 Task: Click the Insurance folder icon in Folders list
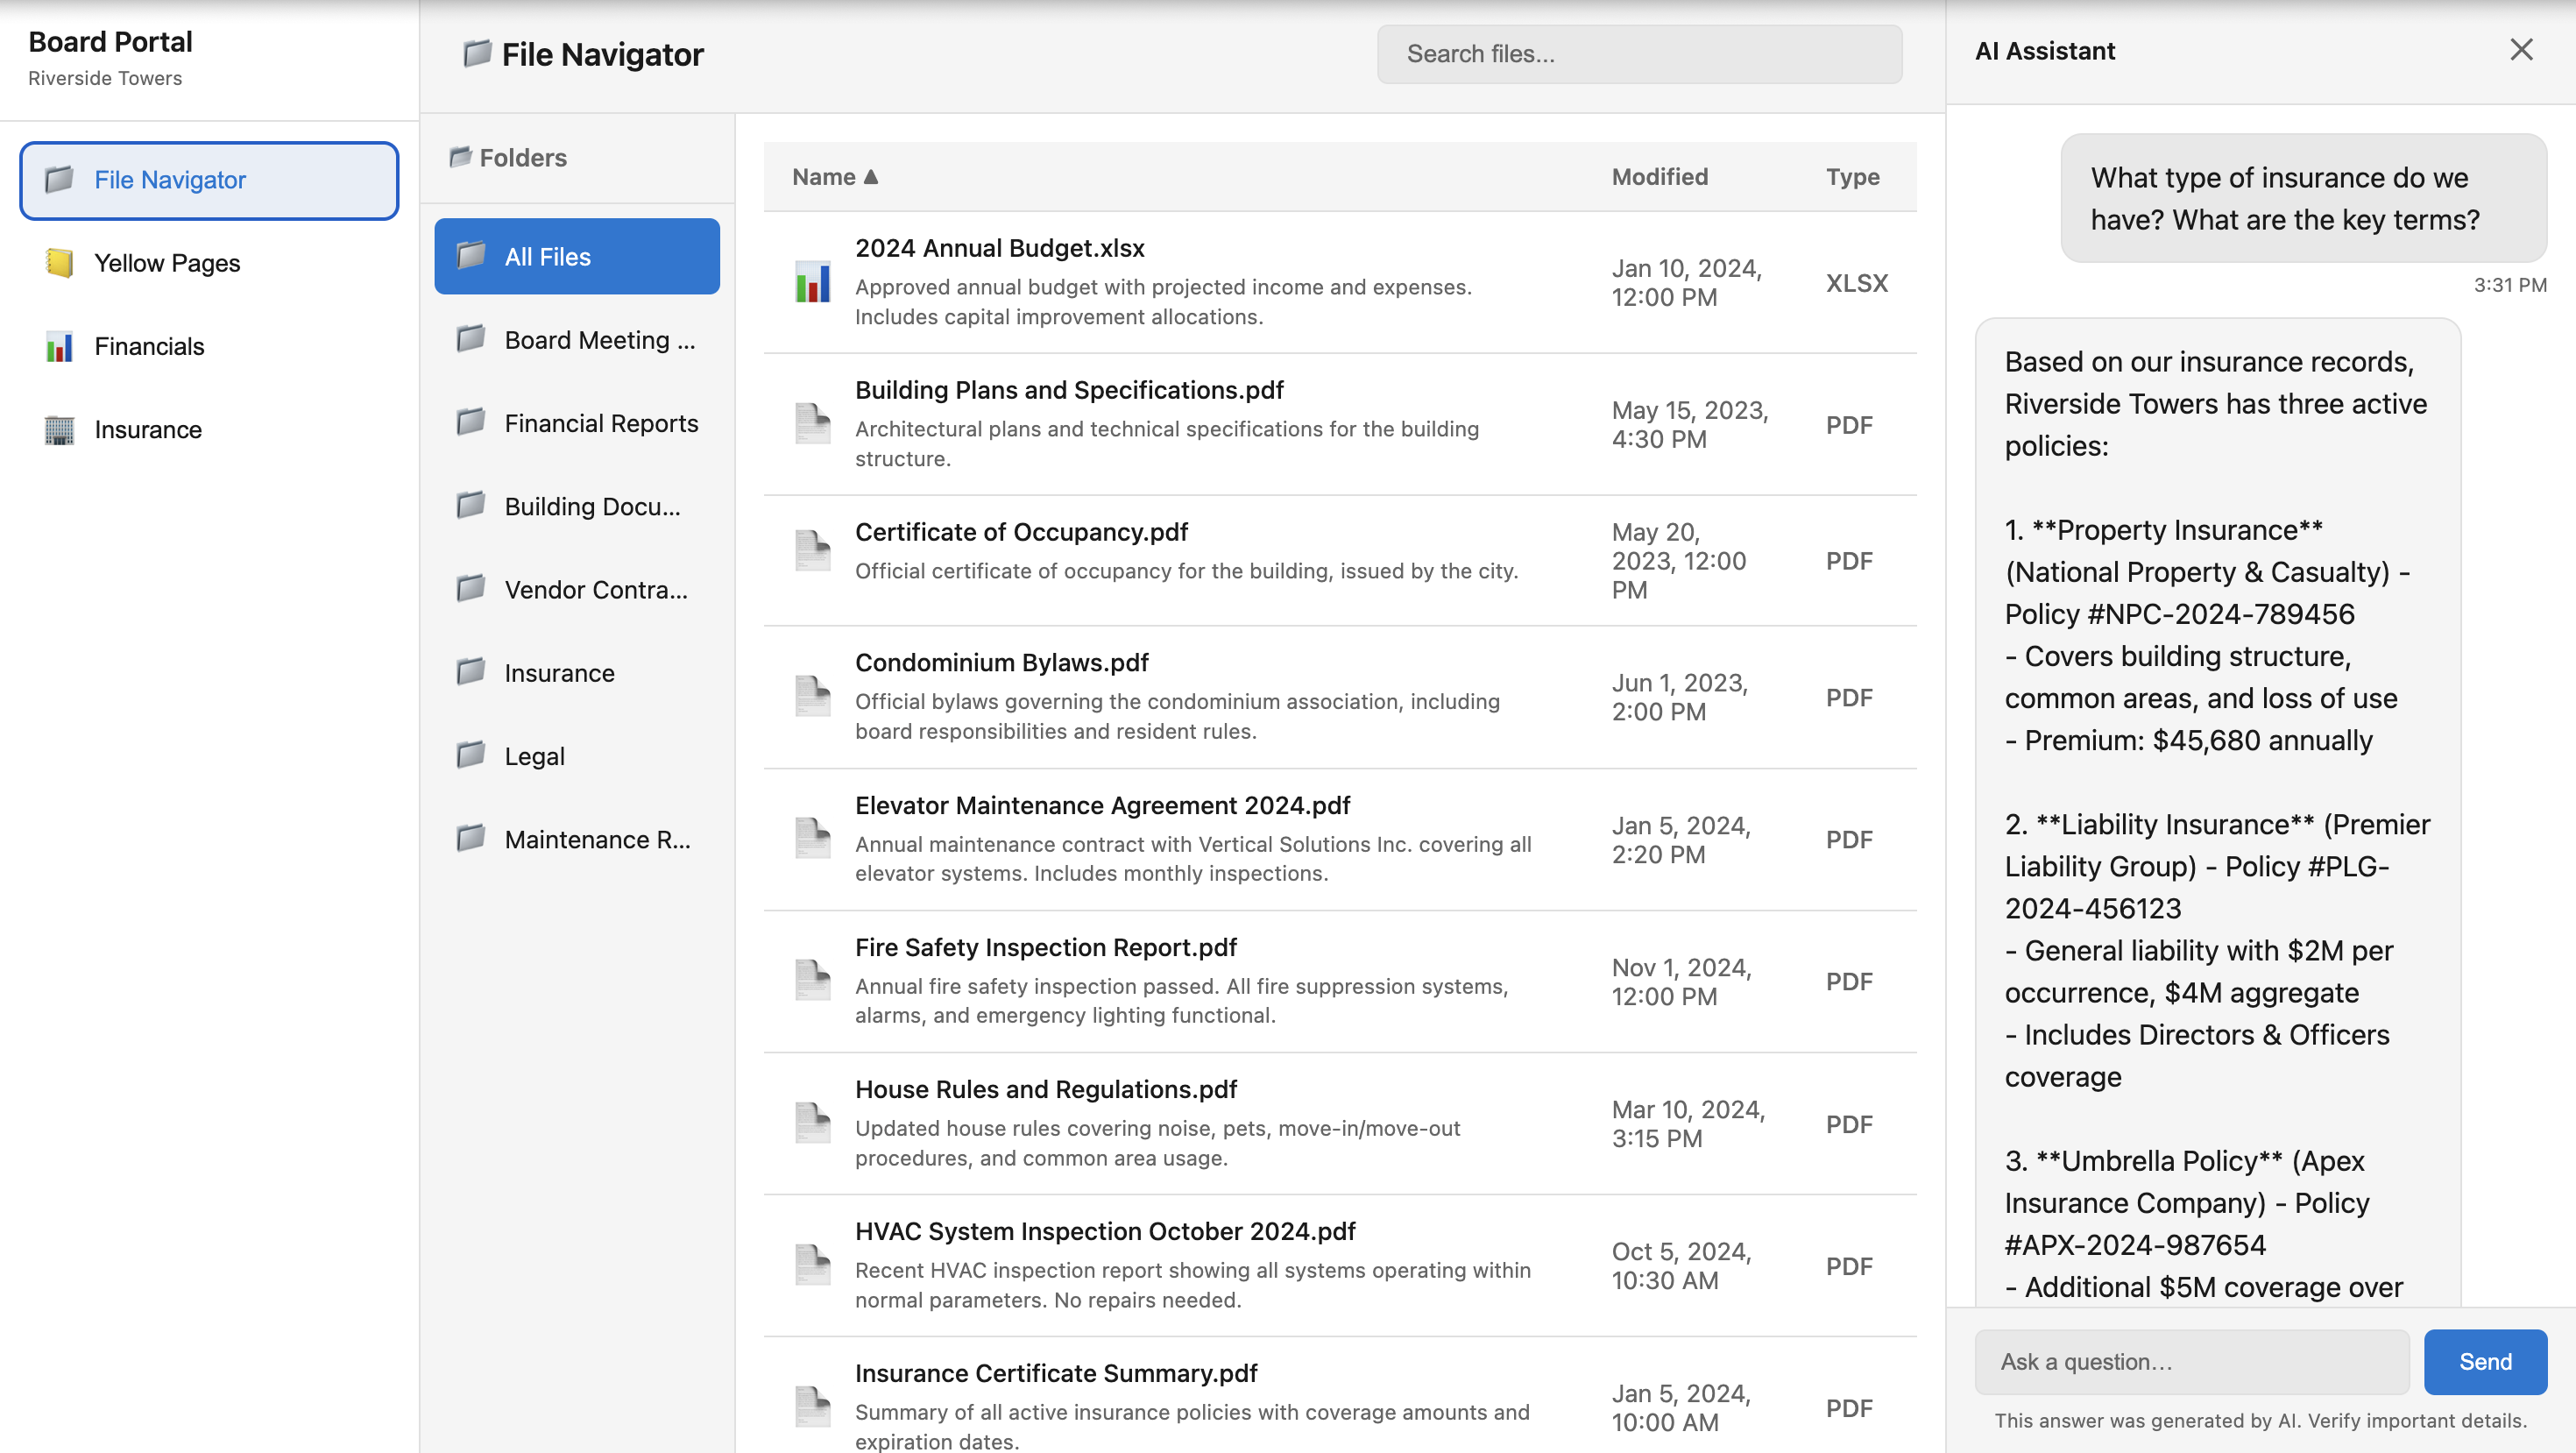click(x=471, y=671)
